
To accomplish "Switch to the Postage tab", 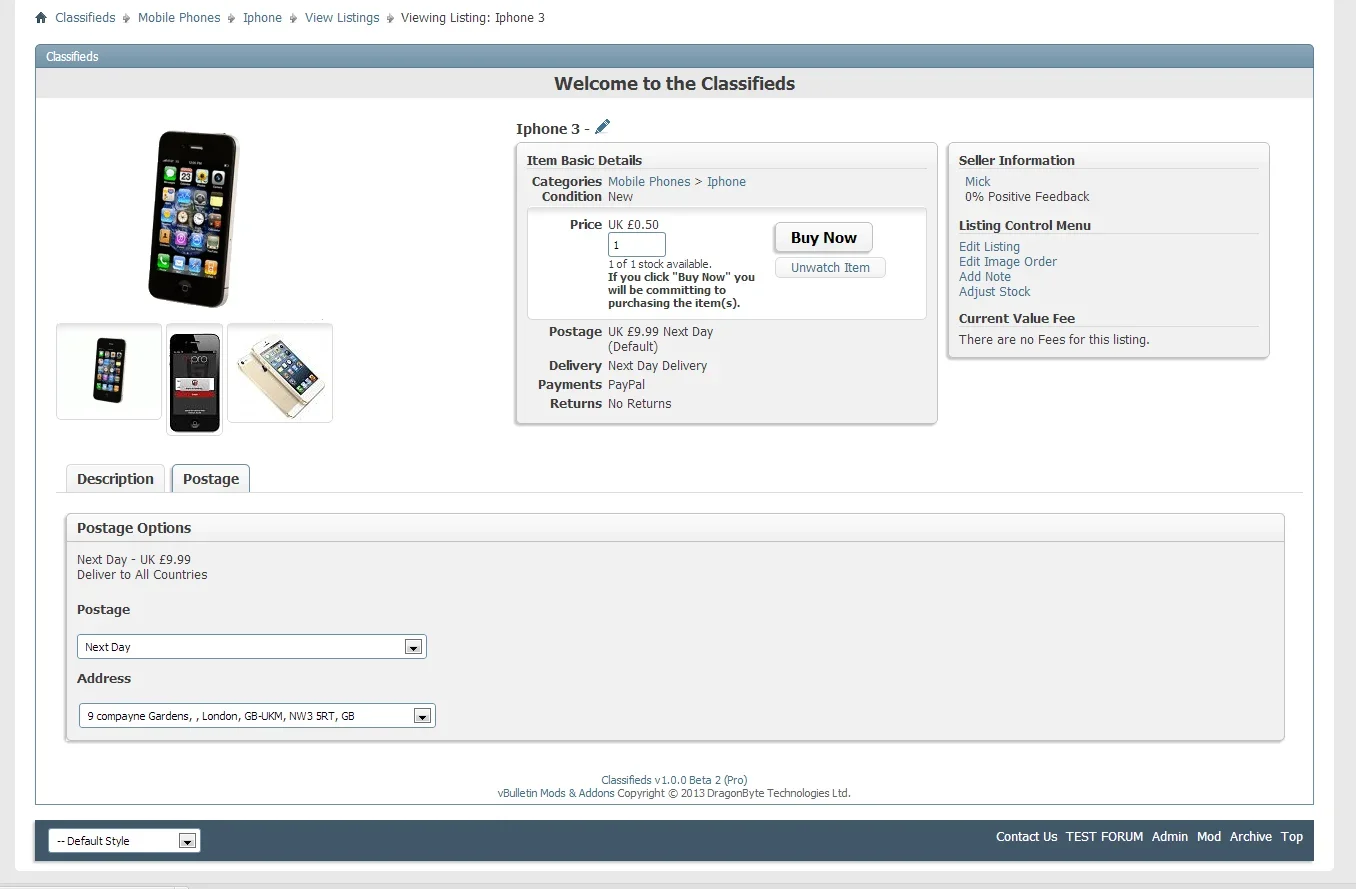I will [x=211, y=479].
